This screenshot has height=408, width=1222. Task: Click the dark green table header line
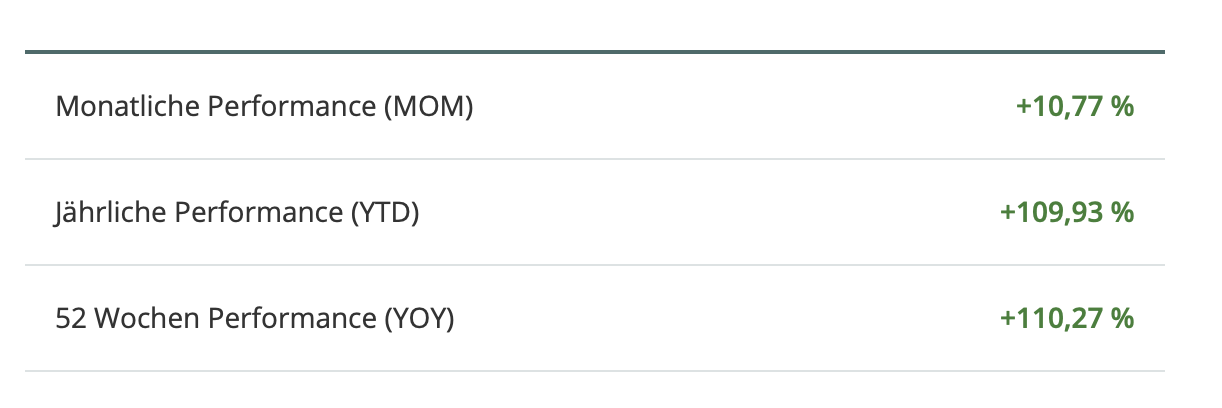coord(594,51)
